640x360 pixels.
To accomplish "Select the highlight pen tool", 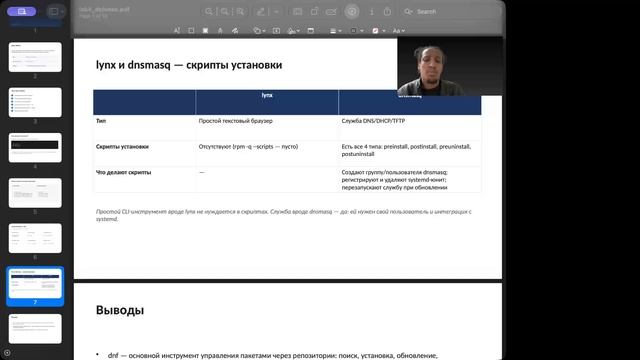I will tap(260, 12).
